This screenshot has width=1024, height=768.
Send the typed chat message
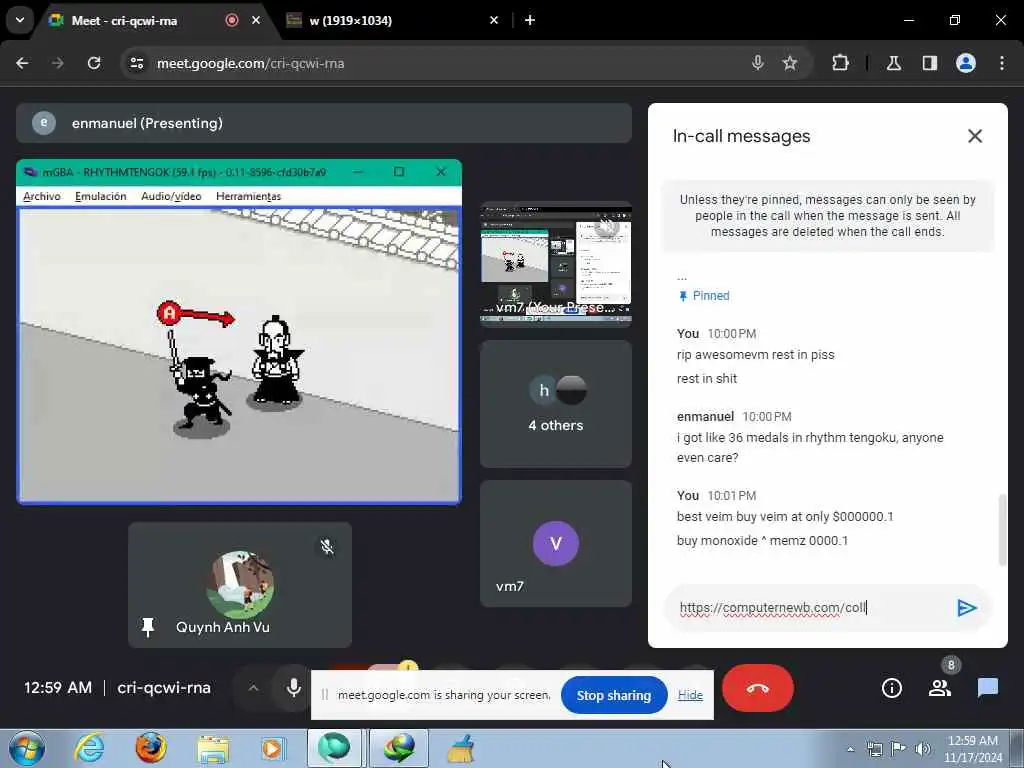tap(967, 607)
